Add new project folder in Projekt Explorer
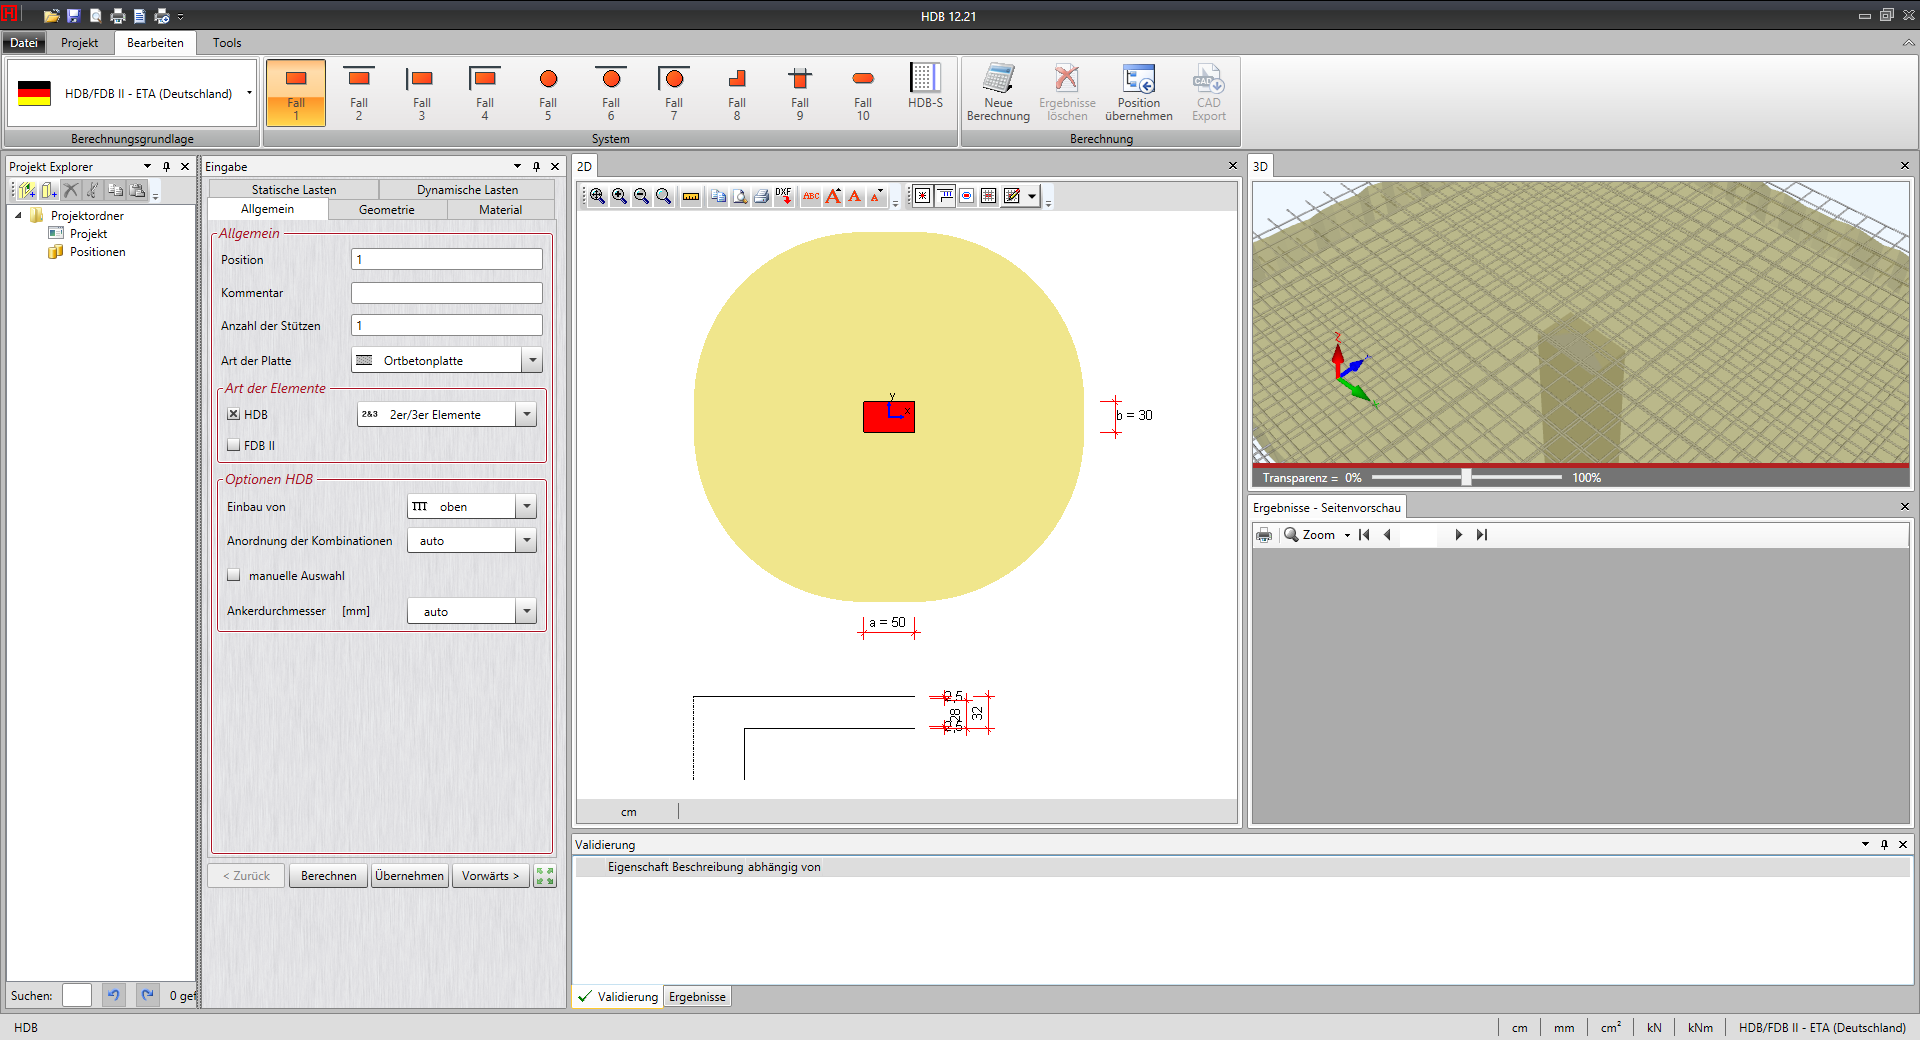Screen dimensions: 1920x1040 (26, 190)
